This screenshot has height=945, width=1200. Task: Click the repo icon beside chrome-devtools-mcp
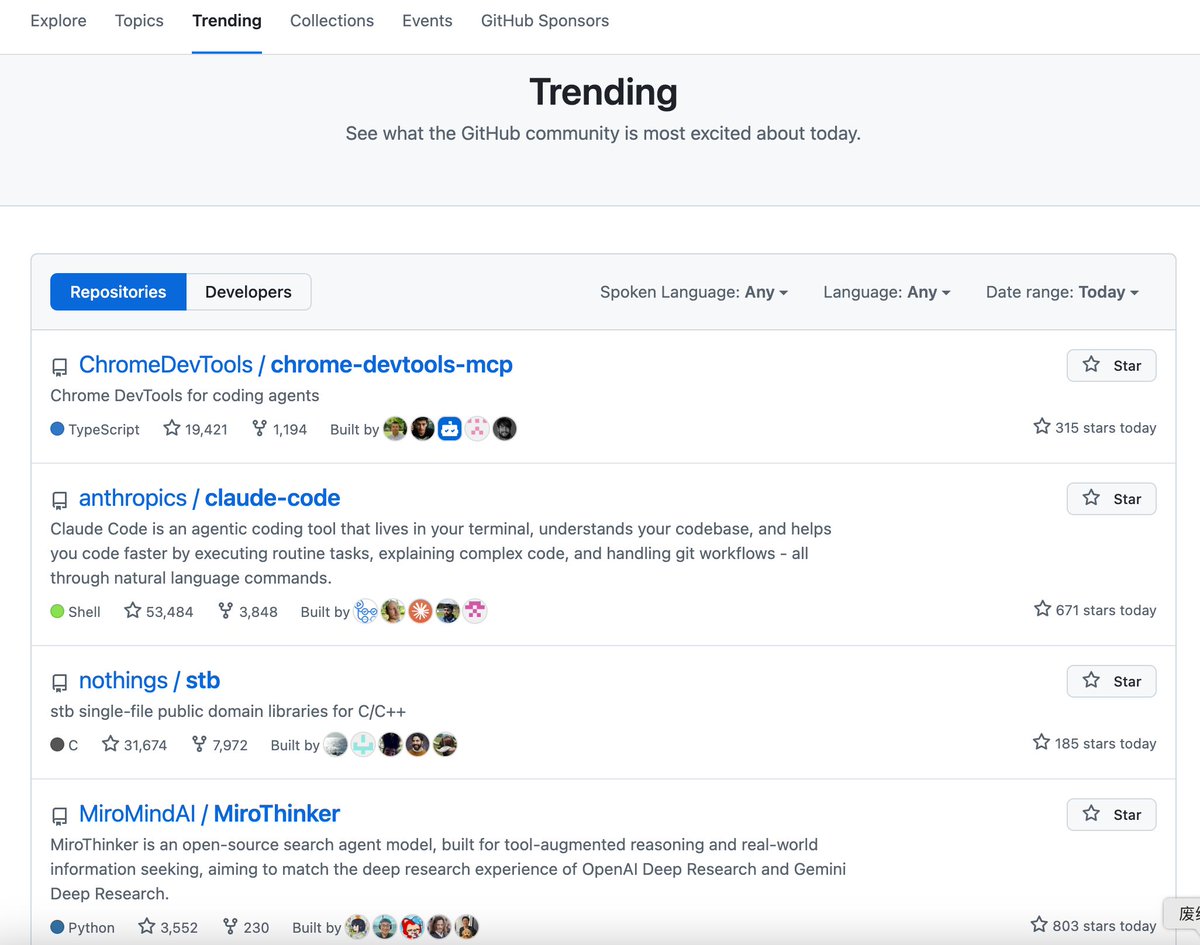pyautogui.click(x=60, y=367)
